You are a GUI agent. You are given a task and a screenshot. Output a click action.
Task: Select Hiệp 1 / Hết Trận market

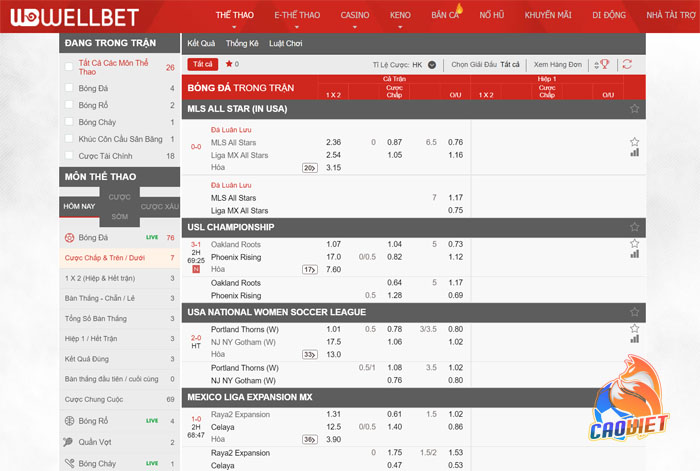pyautogui.click(x=120, y=338)
